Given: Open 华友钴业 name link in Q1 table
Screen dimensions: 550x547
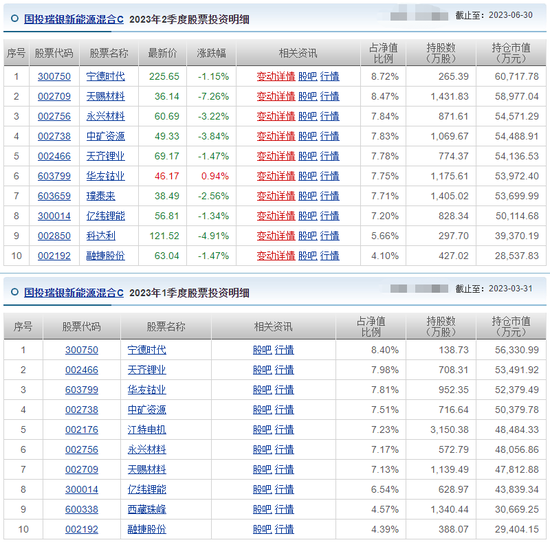Looking at the screenshot, I should (147, 390).
